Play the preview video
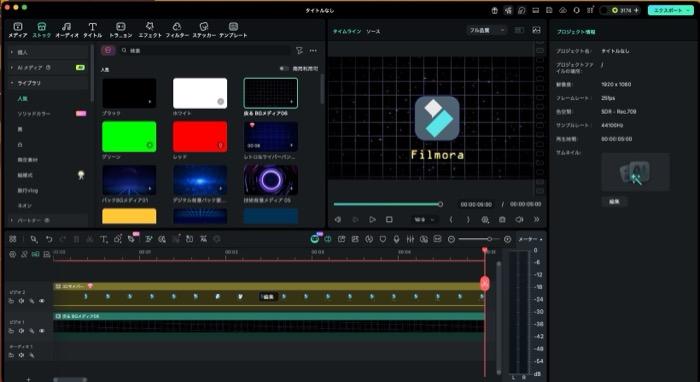 [372, 220]
